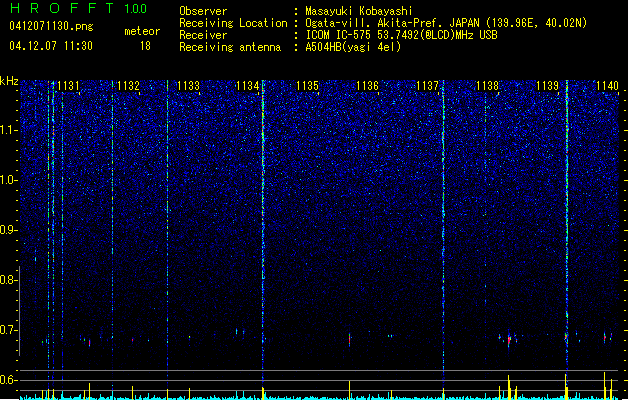Click the 0.8 frequency axis label

pos(8,280)
